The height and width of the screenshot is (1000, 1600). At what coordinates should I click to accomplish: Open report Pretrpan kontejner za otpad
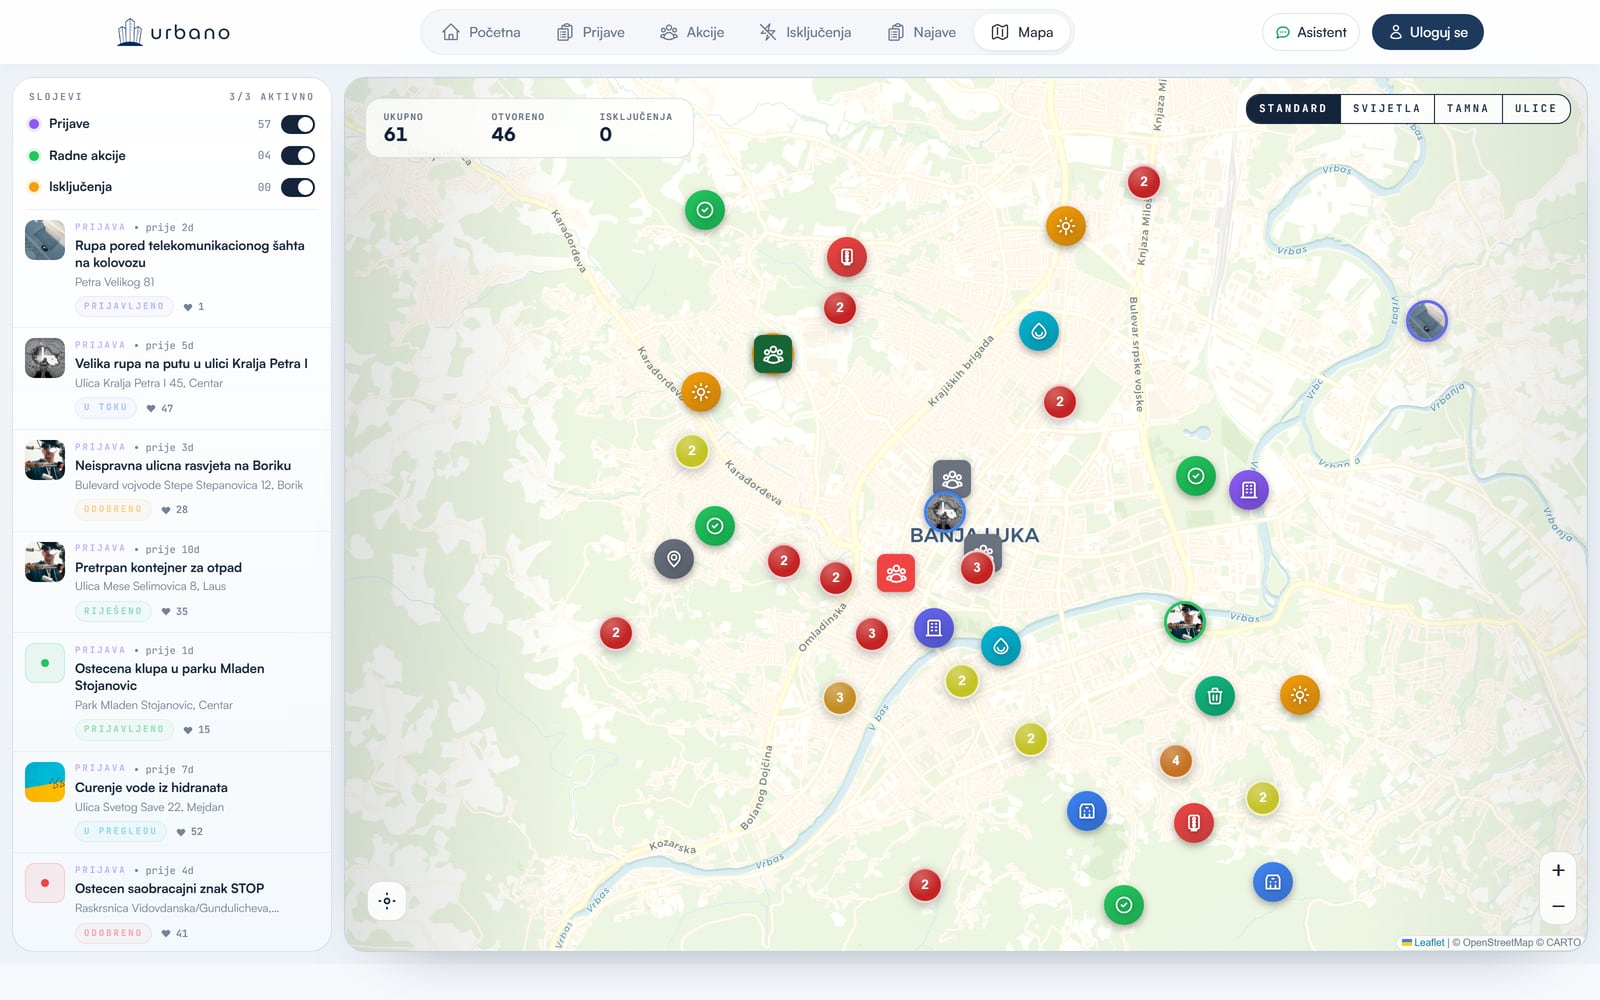point(172,581)
